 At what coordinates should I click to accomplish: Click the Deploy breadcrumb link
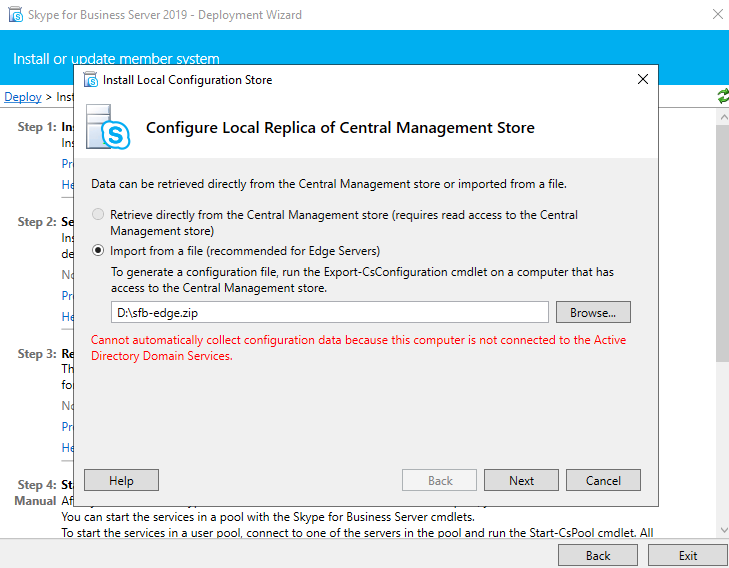pos(22,97)
